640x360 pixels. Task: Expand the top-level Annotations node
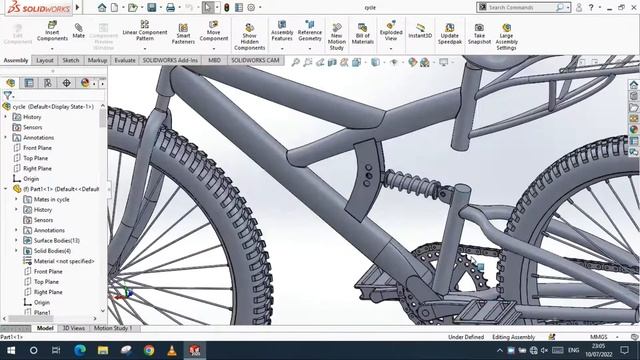point(6,137)
